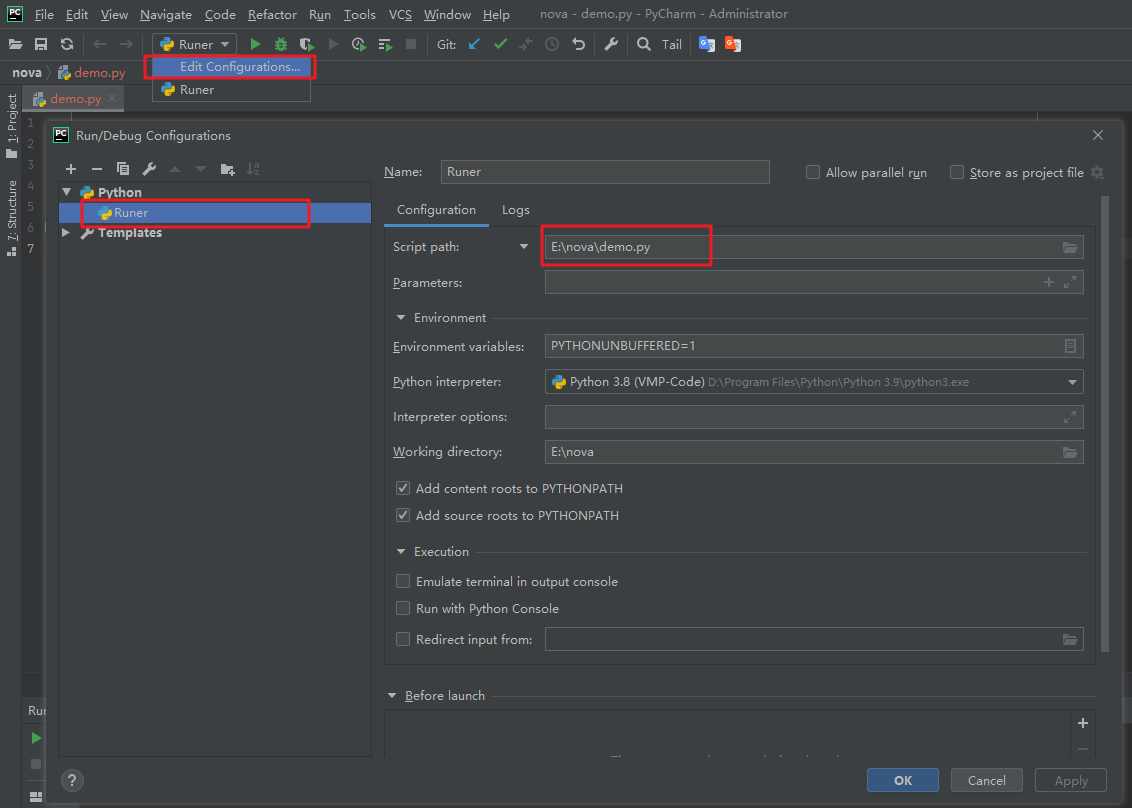
Task: Click in the Parameters input field
Action: click(x=790, y=283)
